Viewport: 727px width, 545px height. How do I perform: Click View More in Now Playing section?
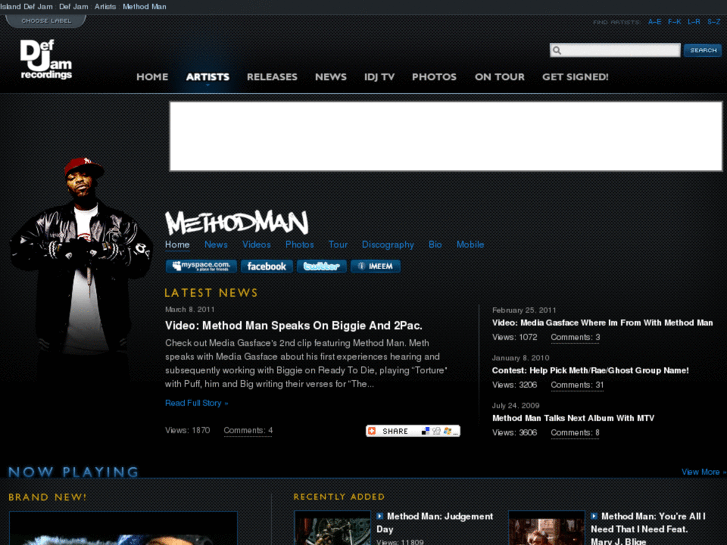coord(703,472)
